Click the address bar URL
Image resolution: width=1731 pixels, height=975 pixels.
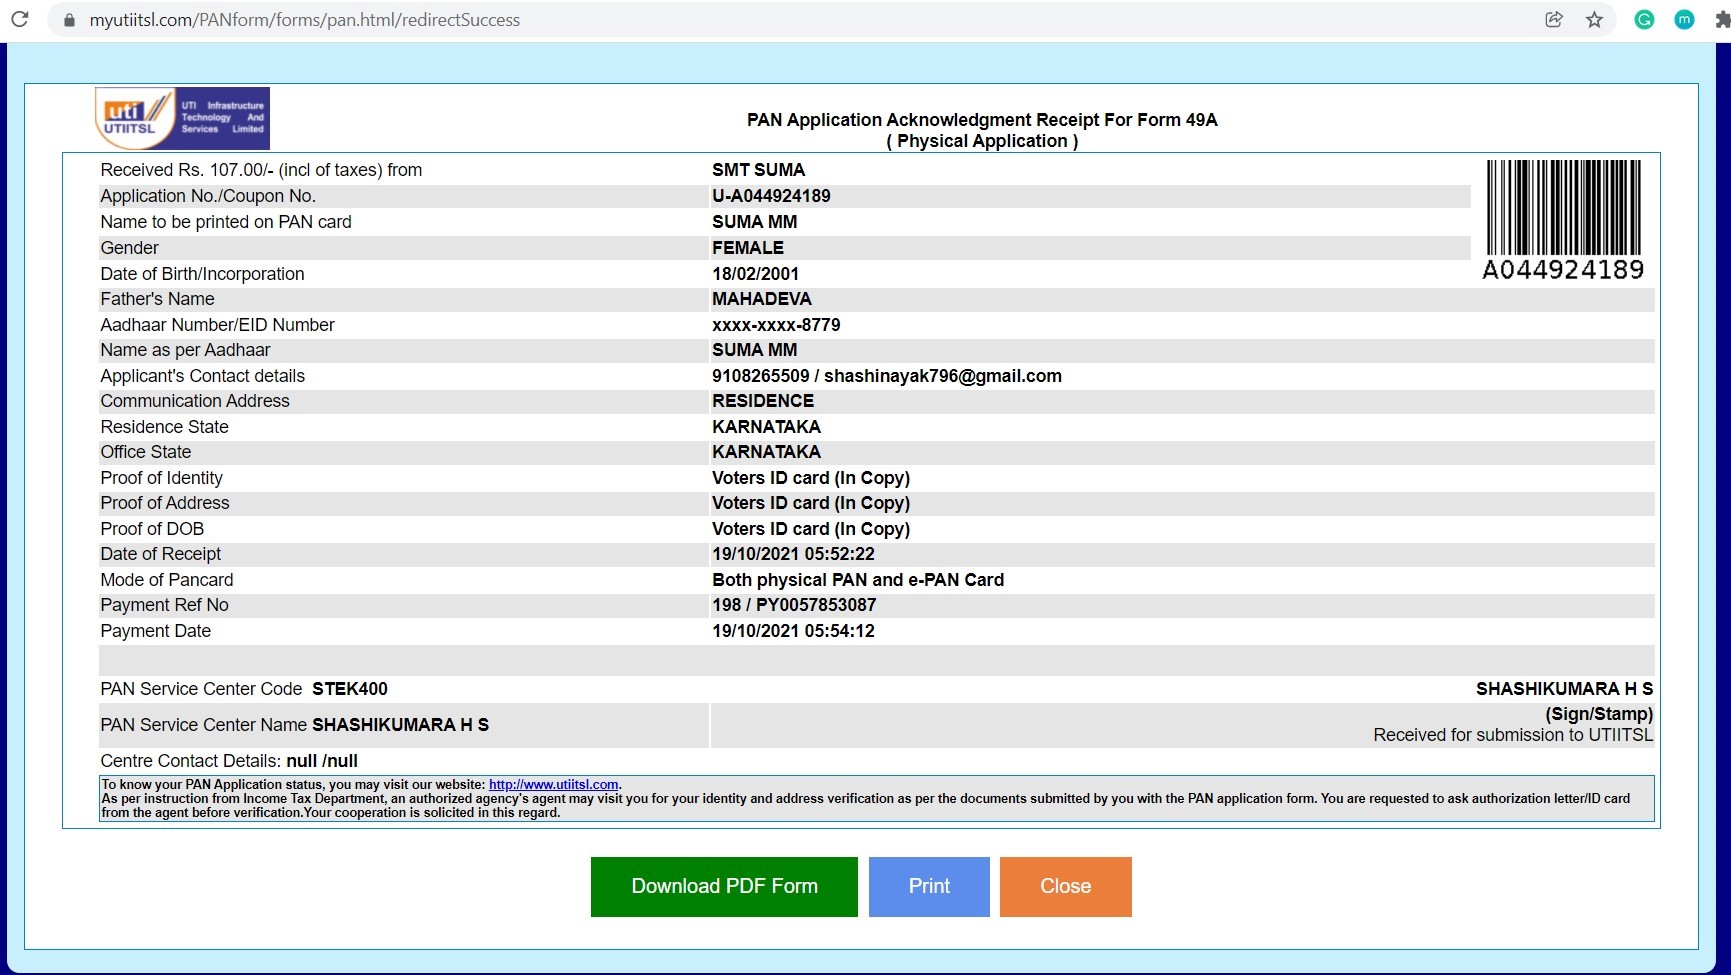coord(305,20)
